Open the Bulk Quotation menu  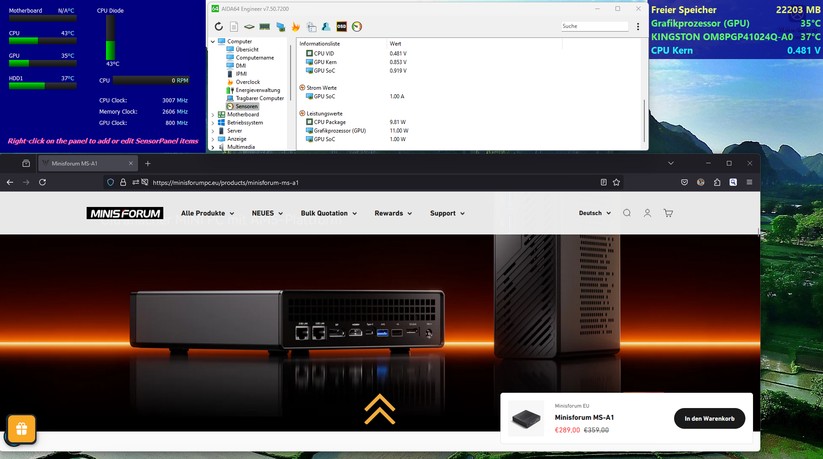(329, 213)
